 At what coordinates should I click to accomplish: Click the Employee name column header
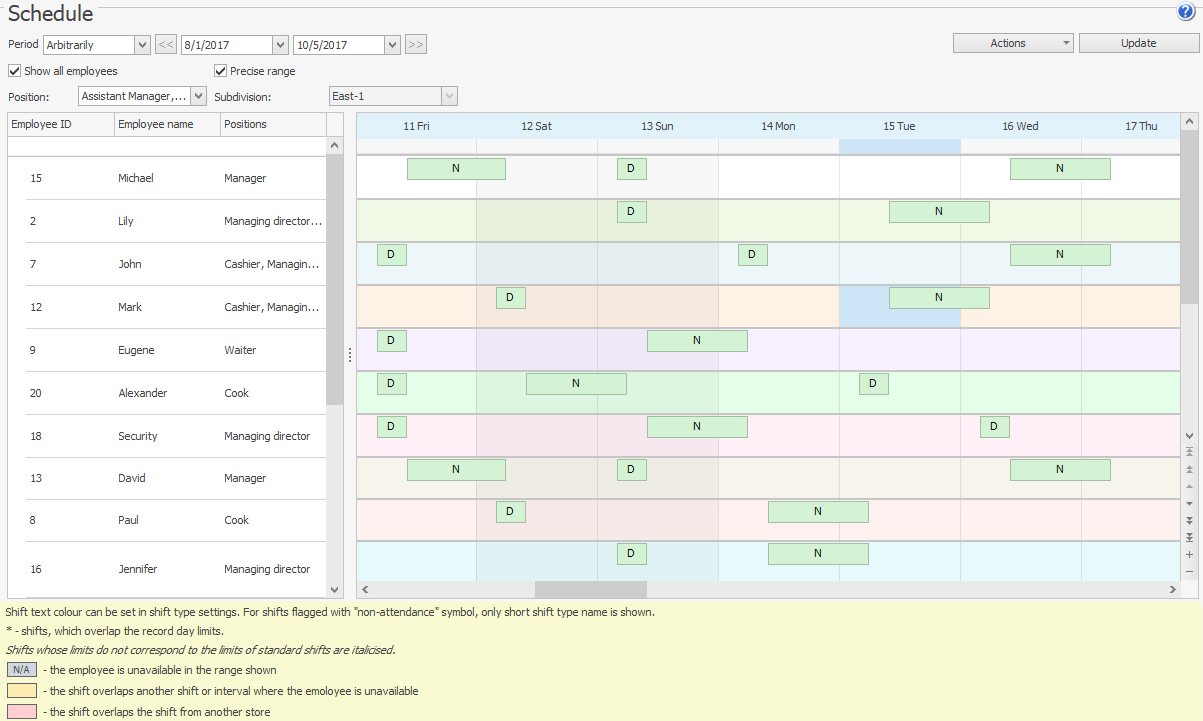167,124
